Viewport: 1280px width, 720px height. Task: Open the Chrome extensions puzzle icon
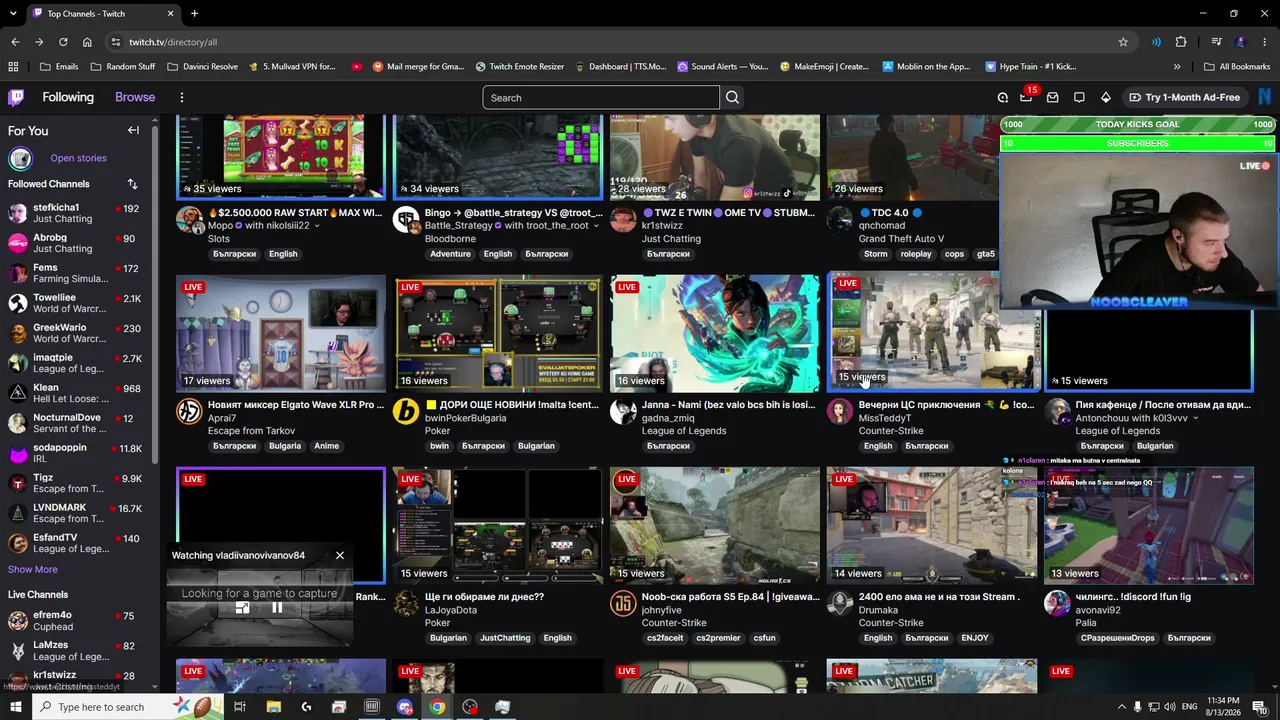coord(1181,42)
